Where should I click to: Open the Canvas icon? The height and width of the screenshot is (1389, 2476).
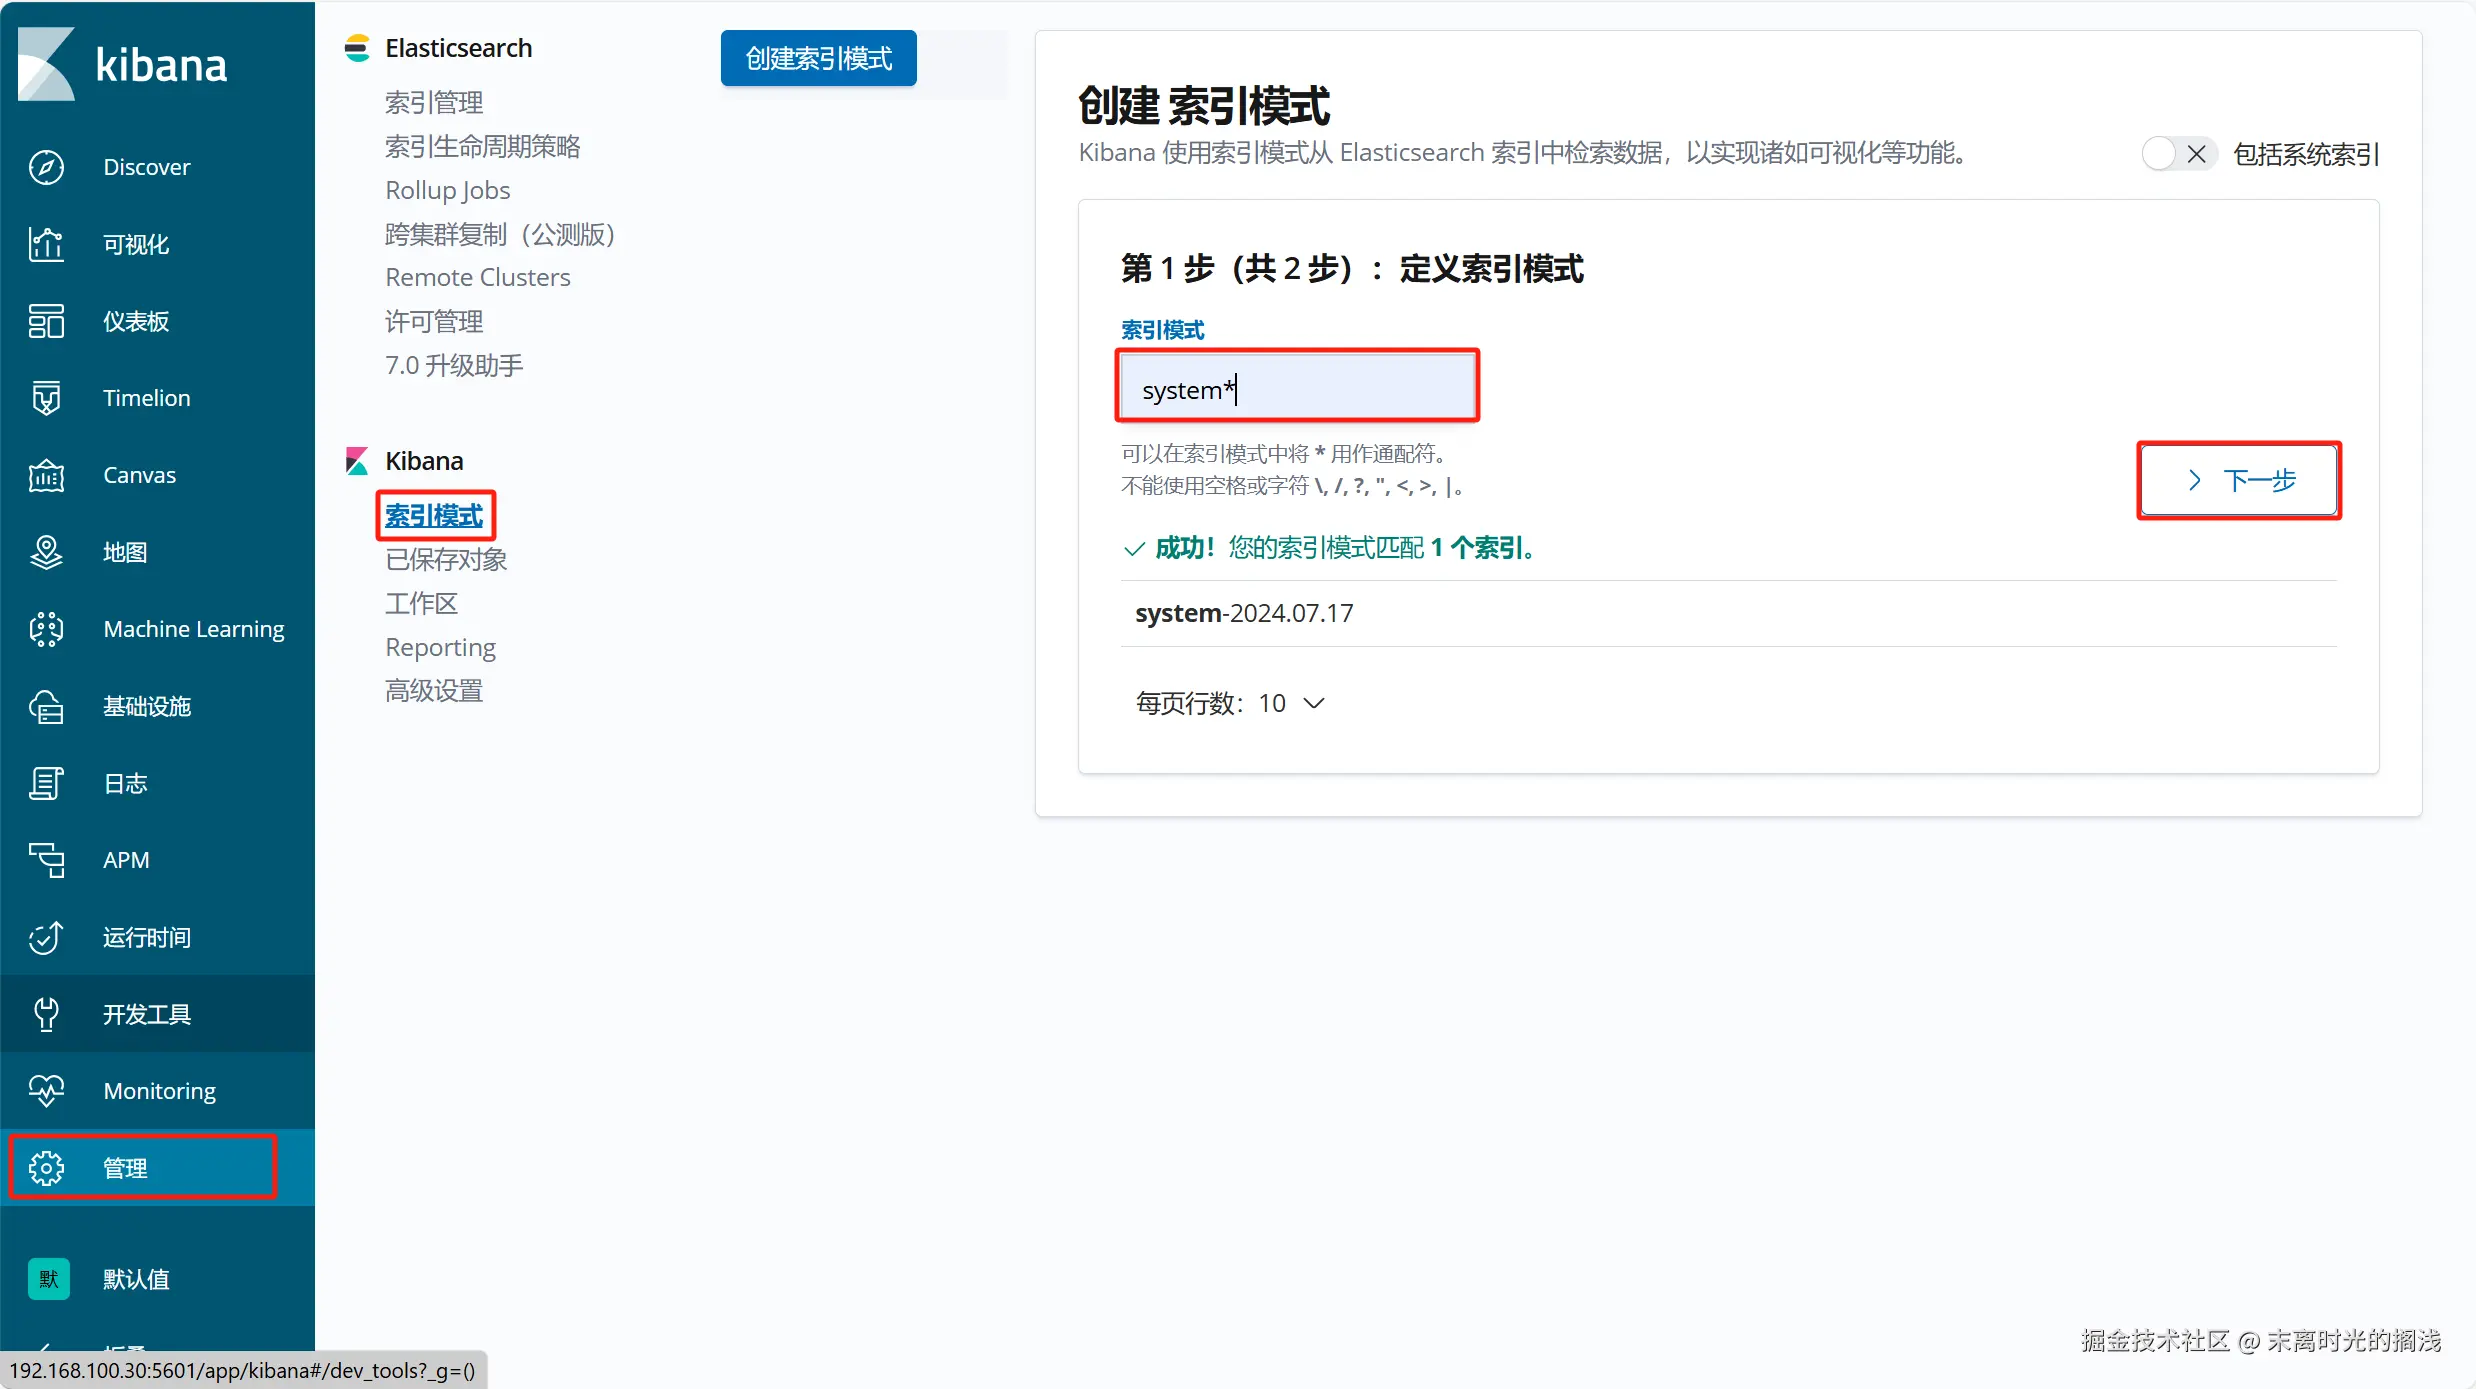tap(46, 475)
